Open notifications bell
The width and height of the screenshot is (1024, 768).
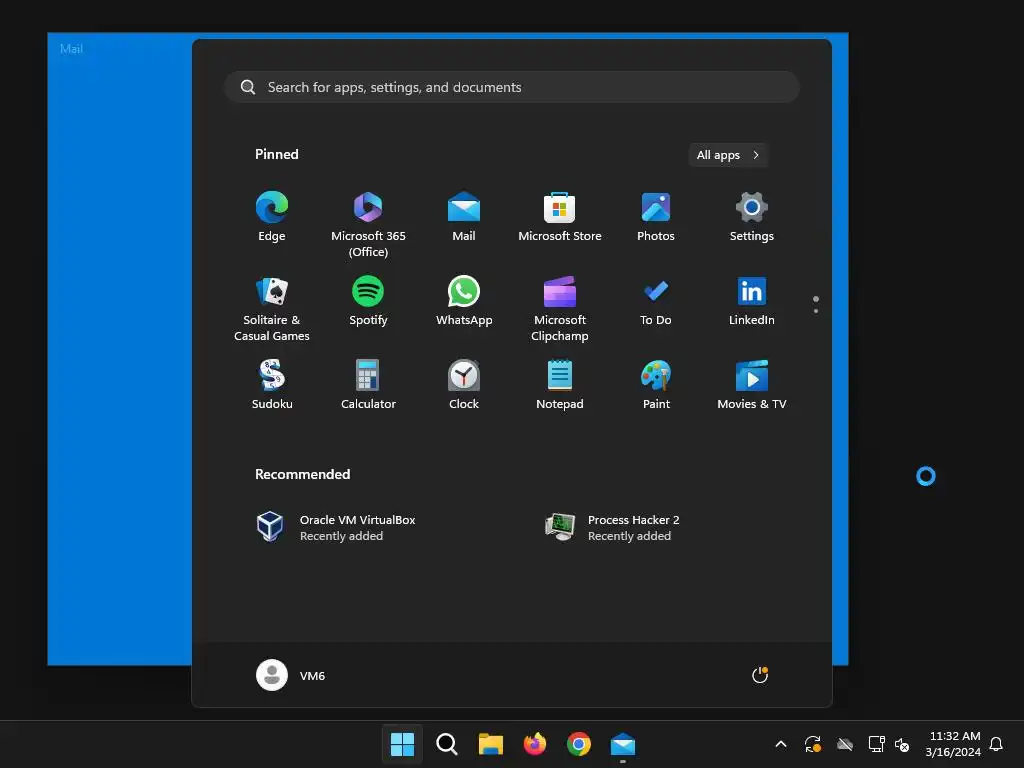point(996,744)
